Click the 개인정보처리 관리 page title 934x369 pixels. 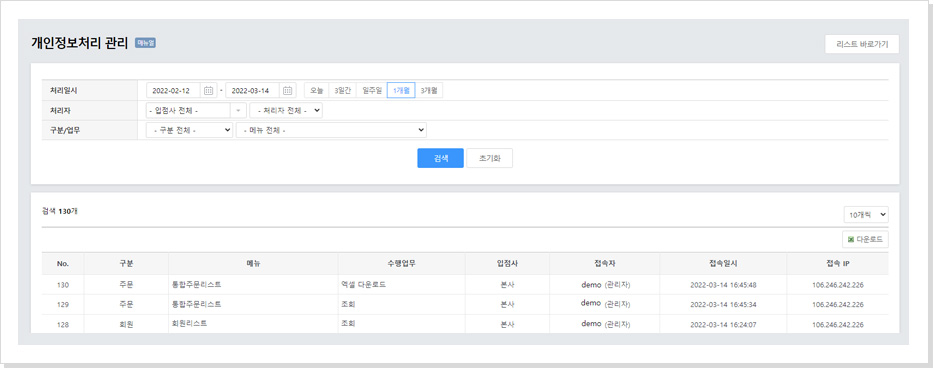point(79,44)
